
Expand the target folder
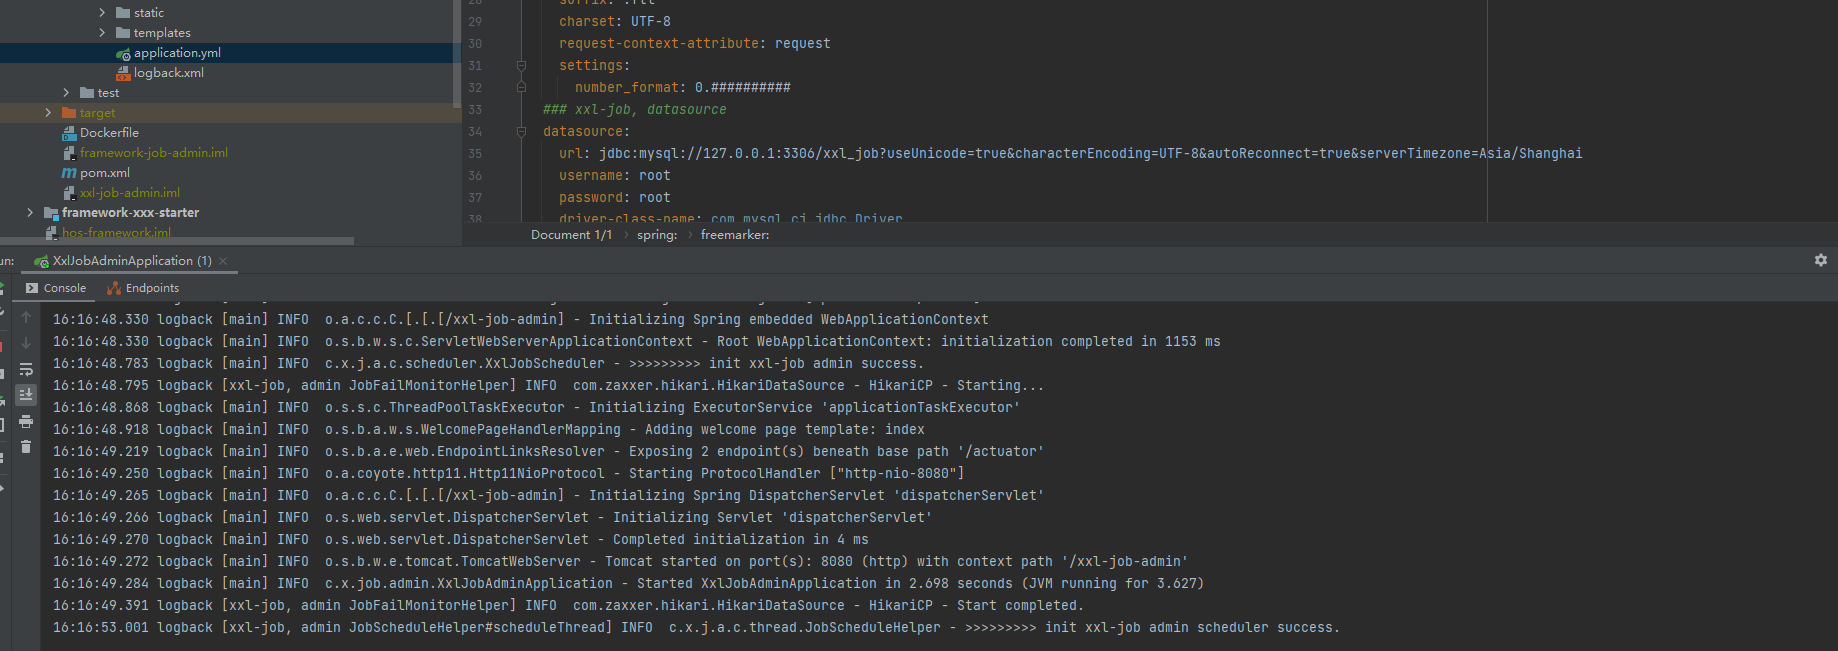click(48, 113)
